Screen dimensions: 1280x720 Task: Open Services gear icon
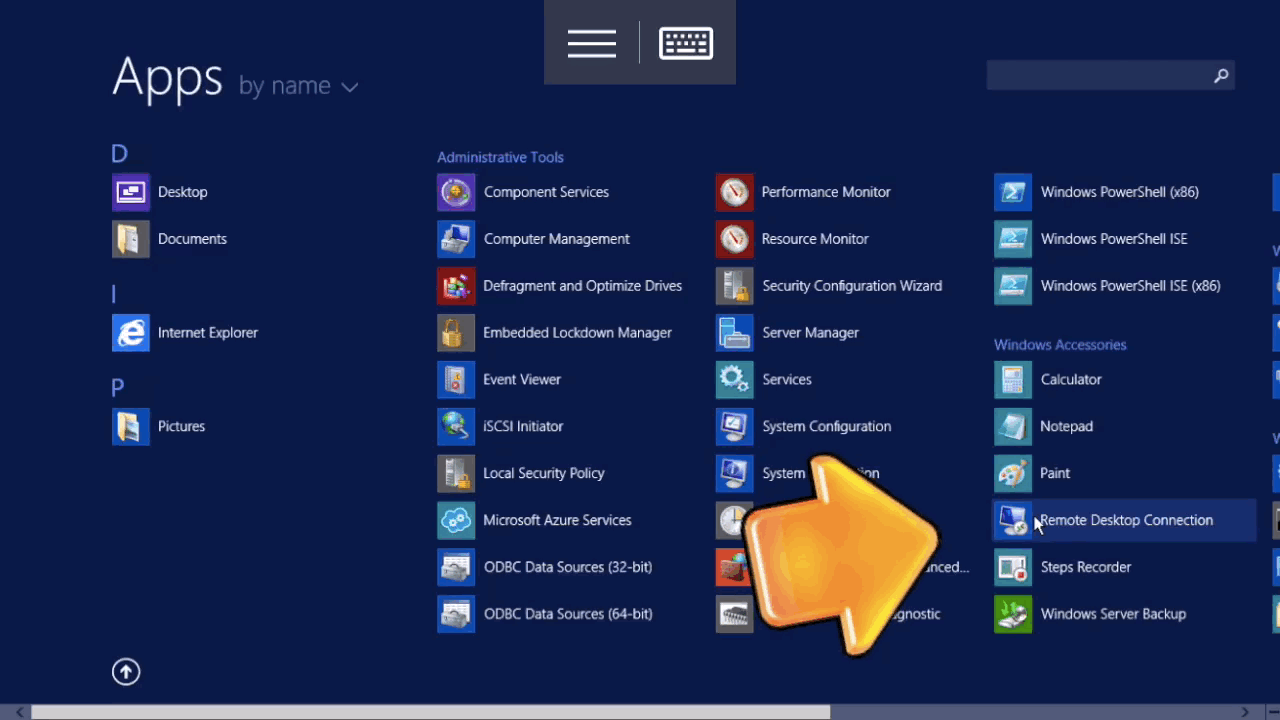[x=735, y=380]
